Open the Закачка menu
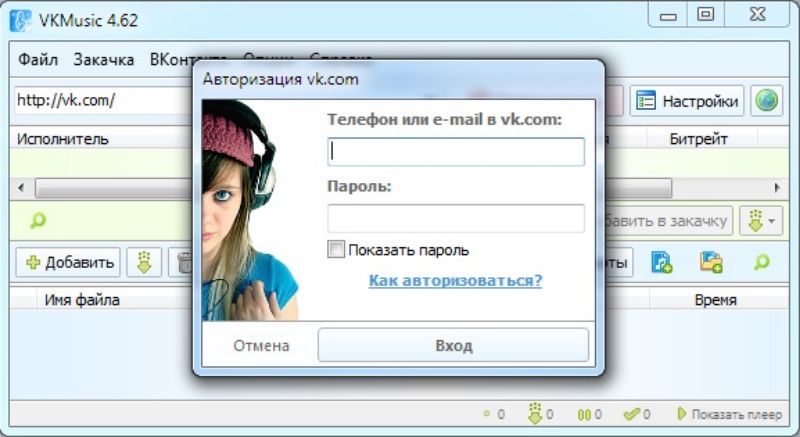The height and width of the screenshot is (437, 800). tap(104, 60)
